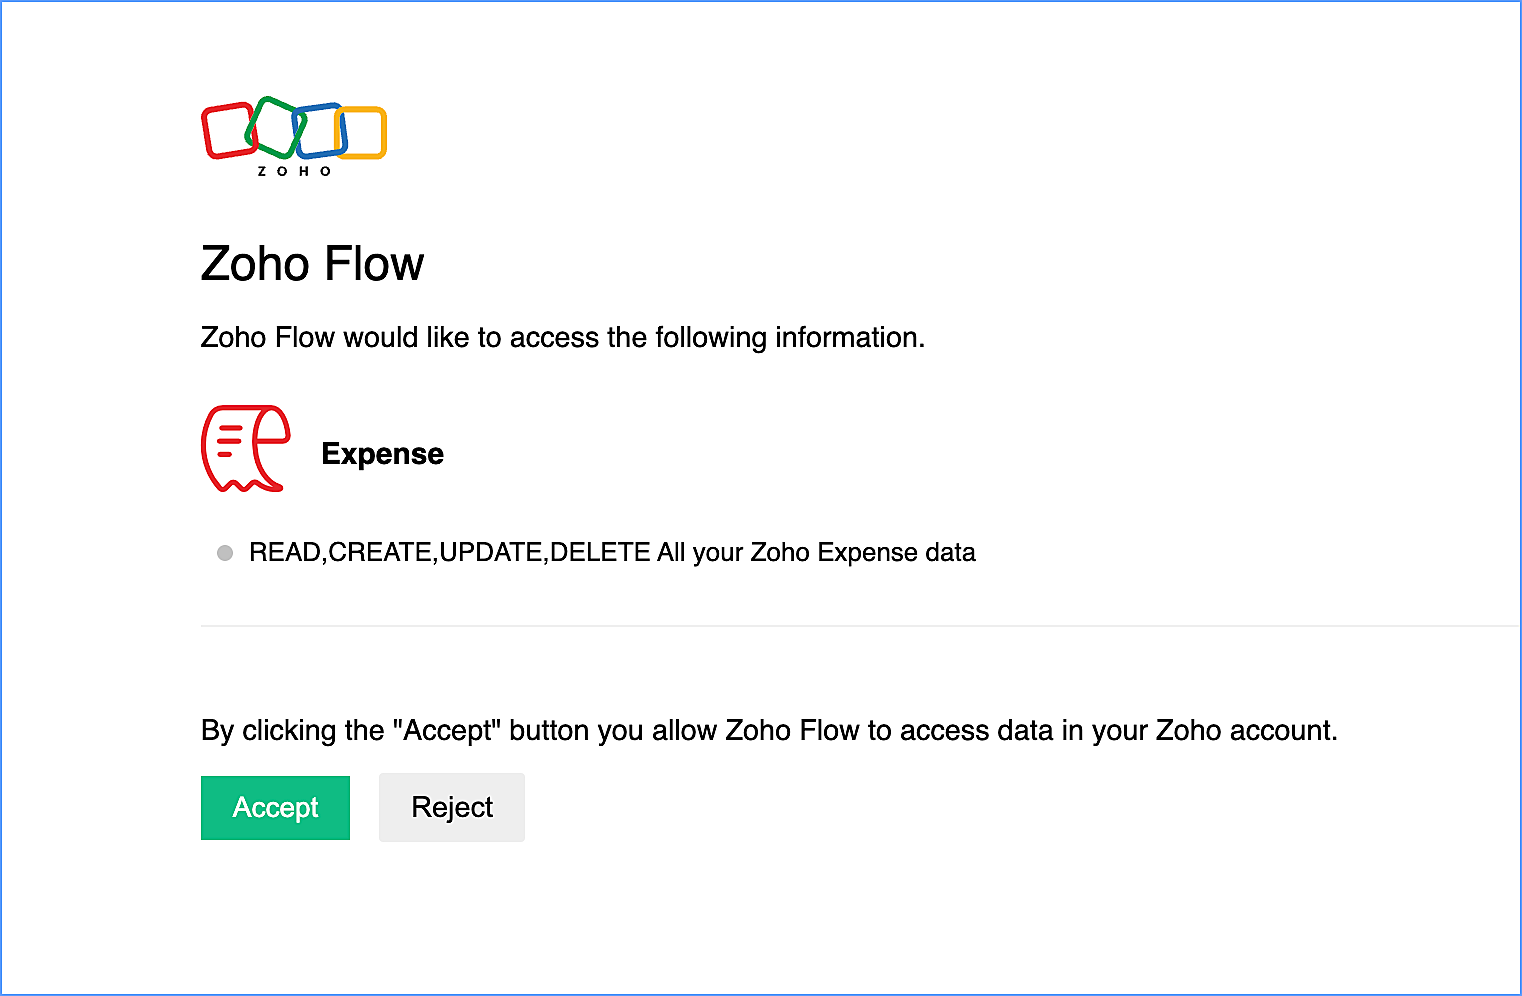
Task: Click the gray bullet beside the permissions line
Action: click(x=225, y=553)
